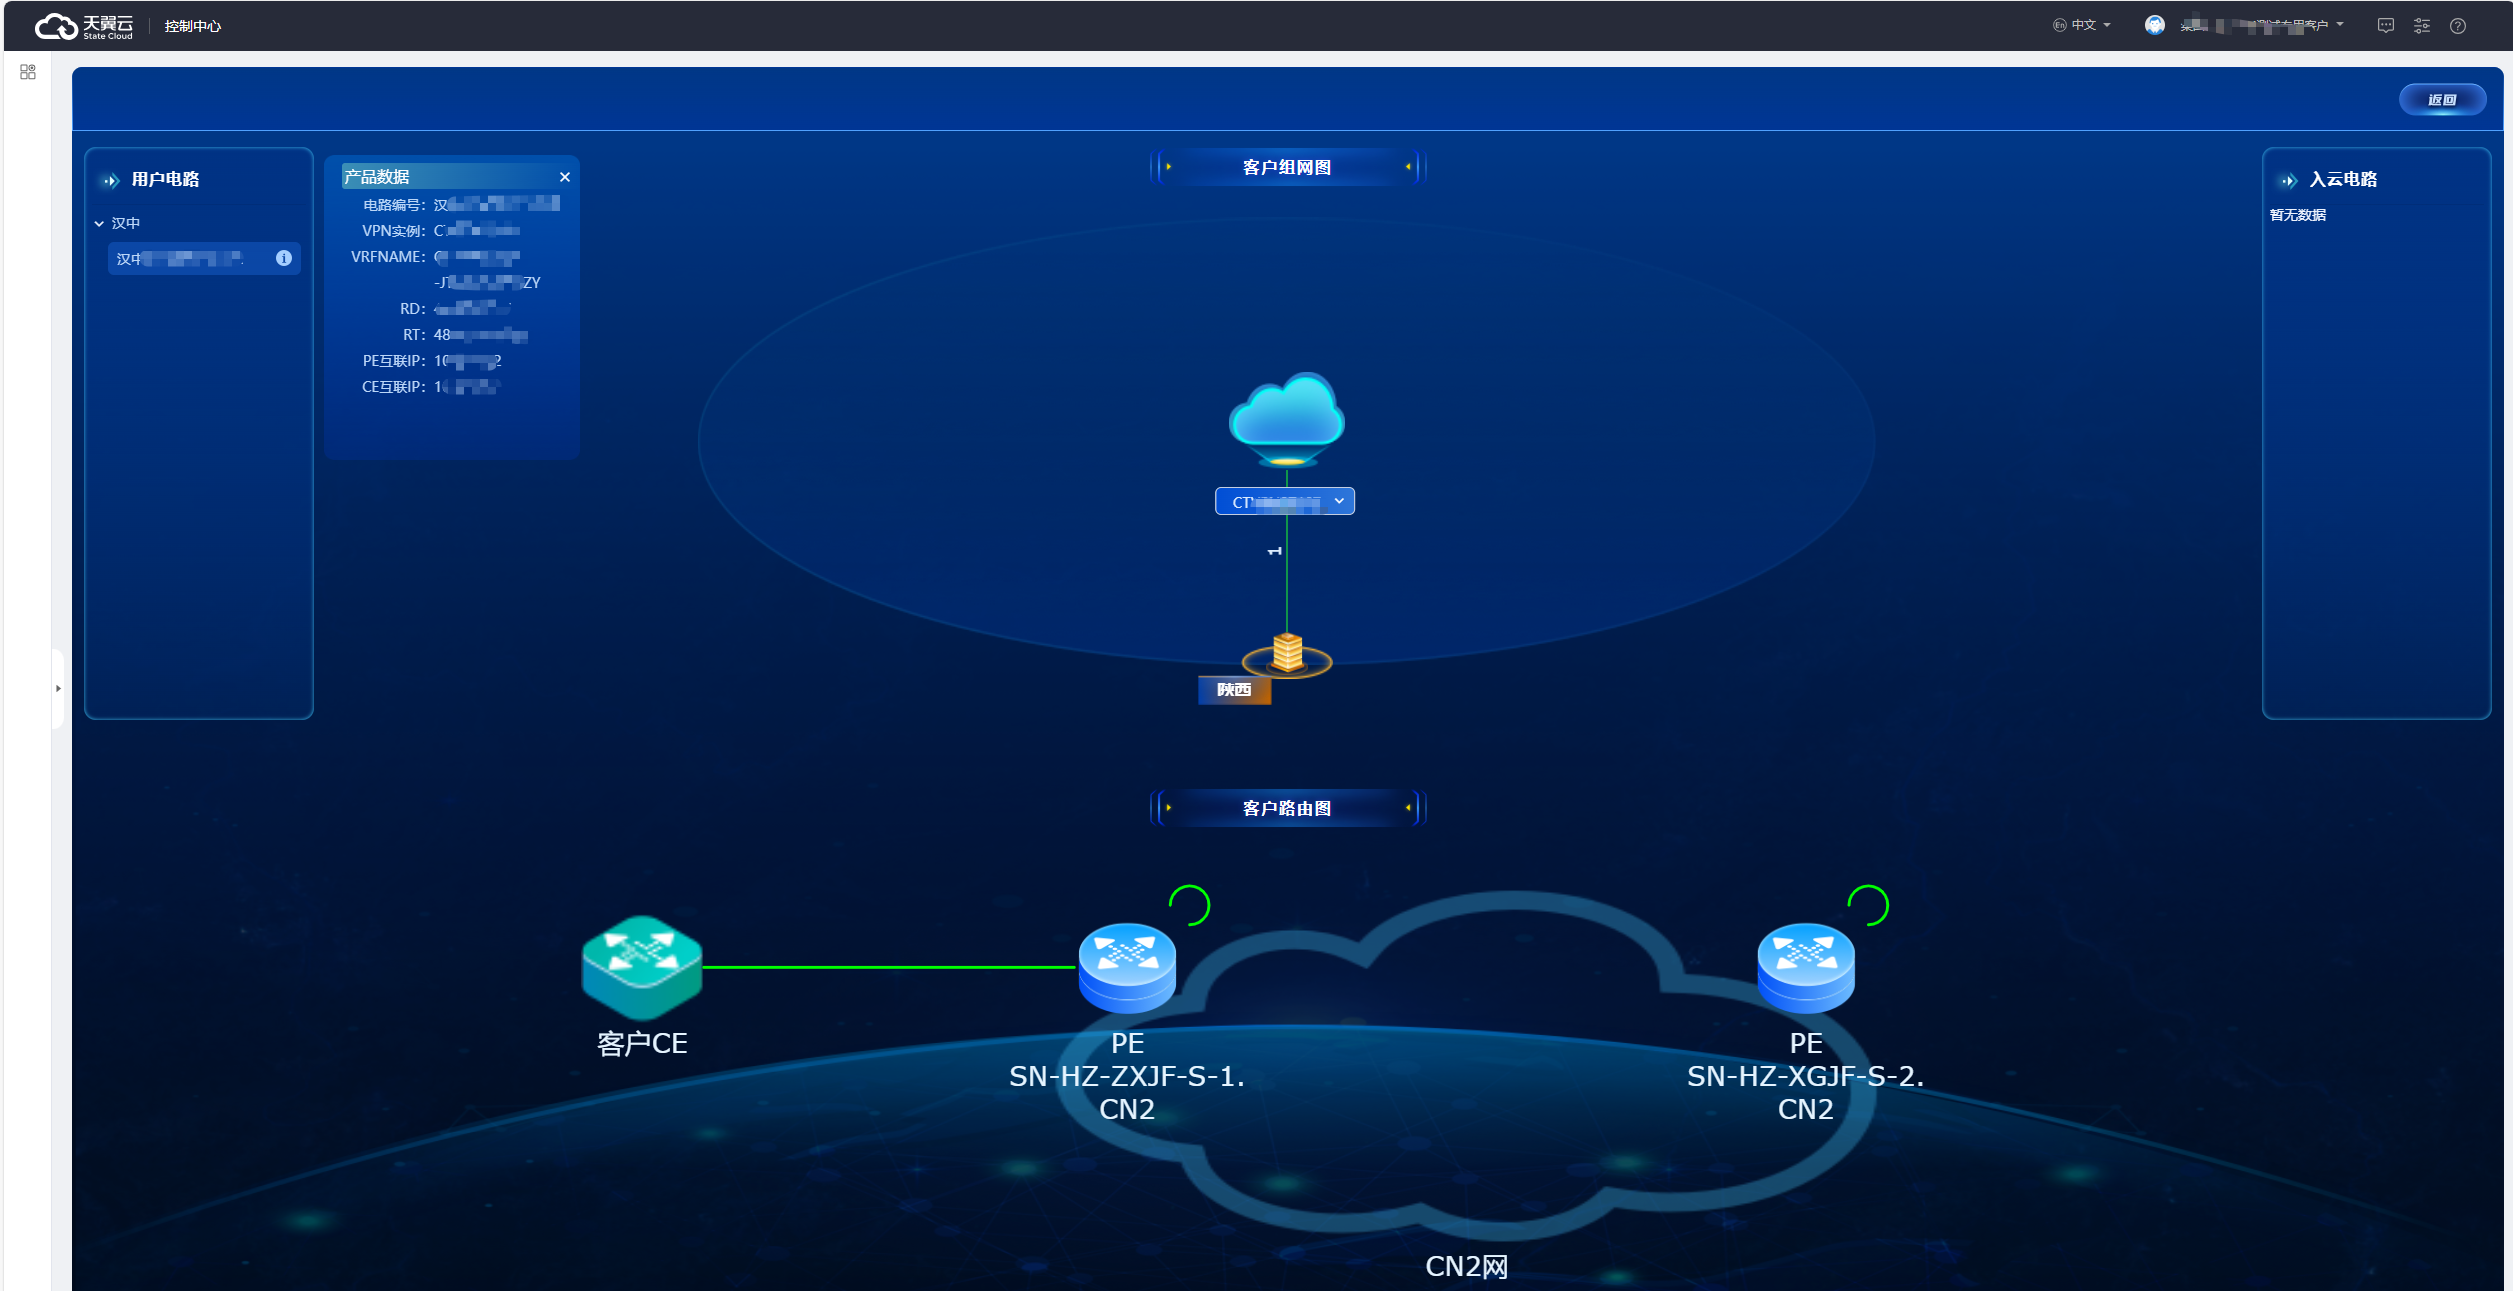Open the message chat icon in header

(x=2386, y=26)
